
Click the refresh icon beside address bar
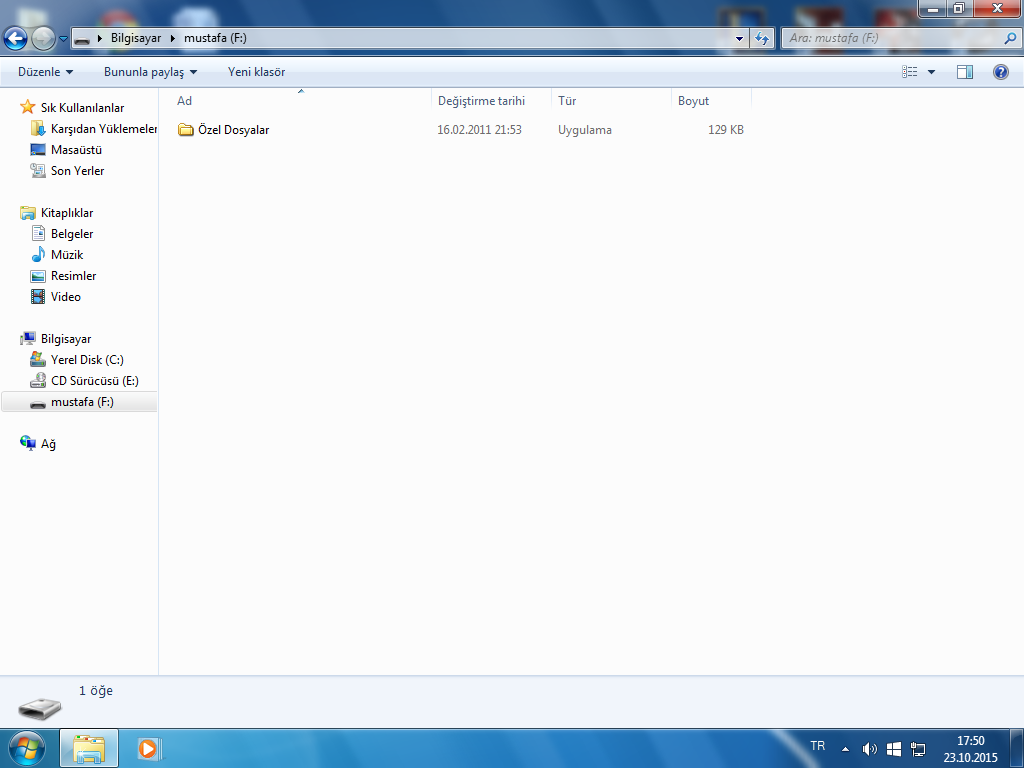[x=762, y=39]
